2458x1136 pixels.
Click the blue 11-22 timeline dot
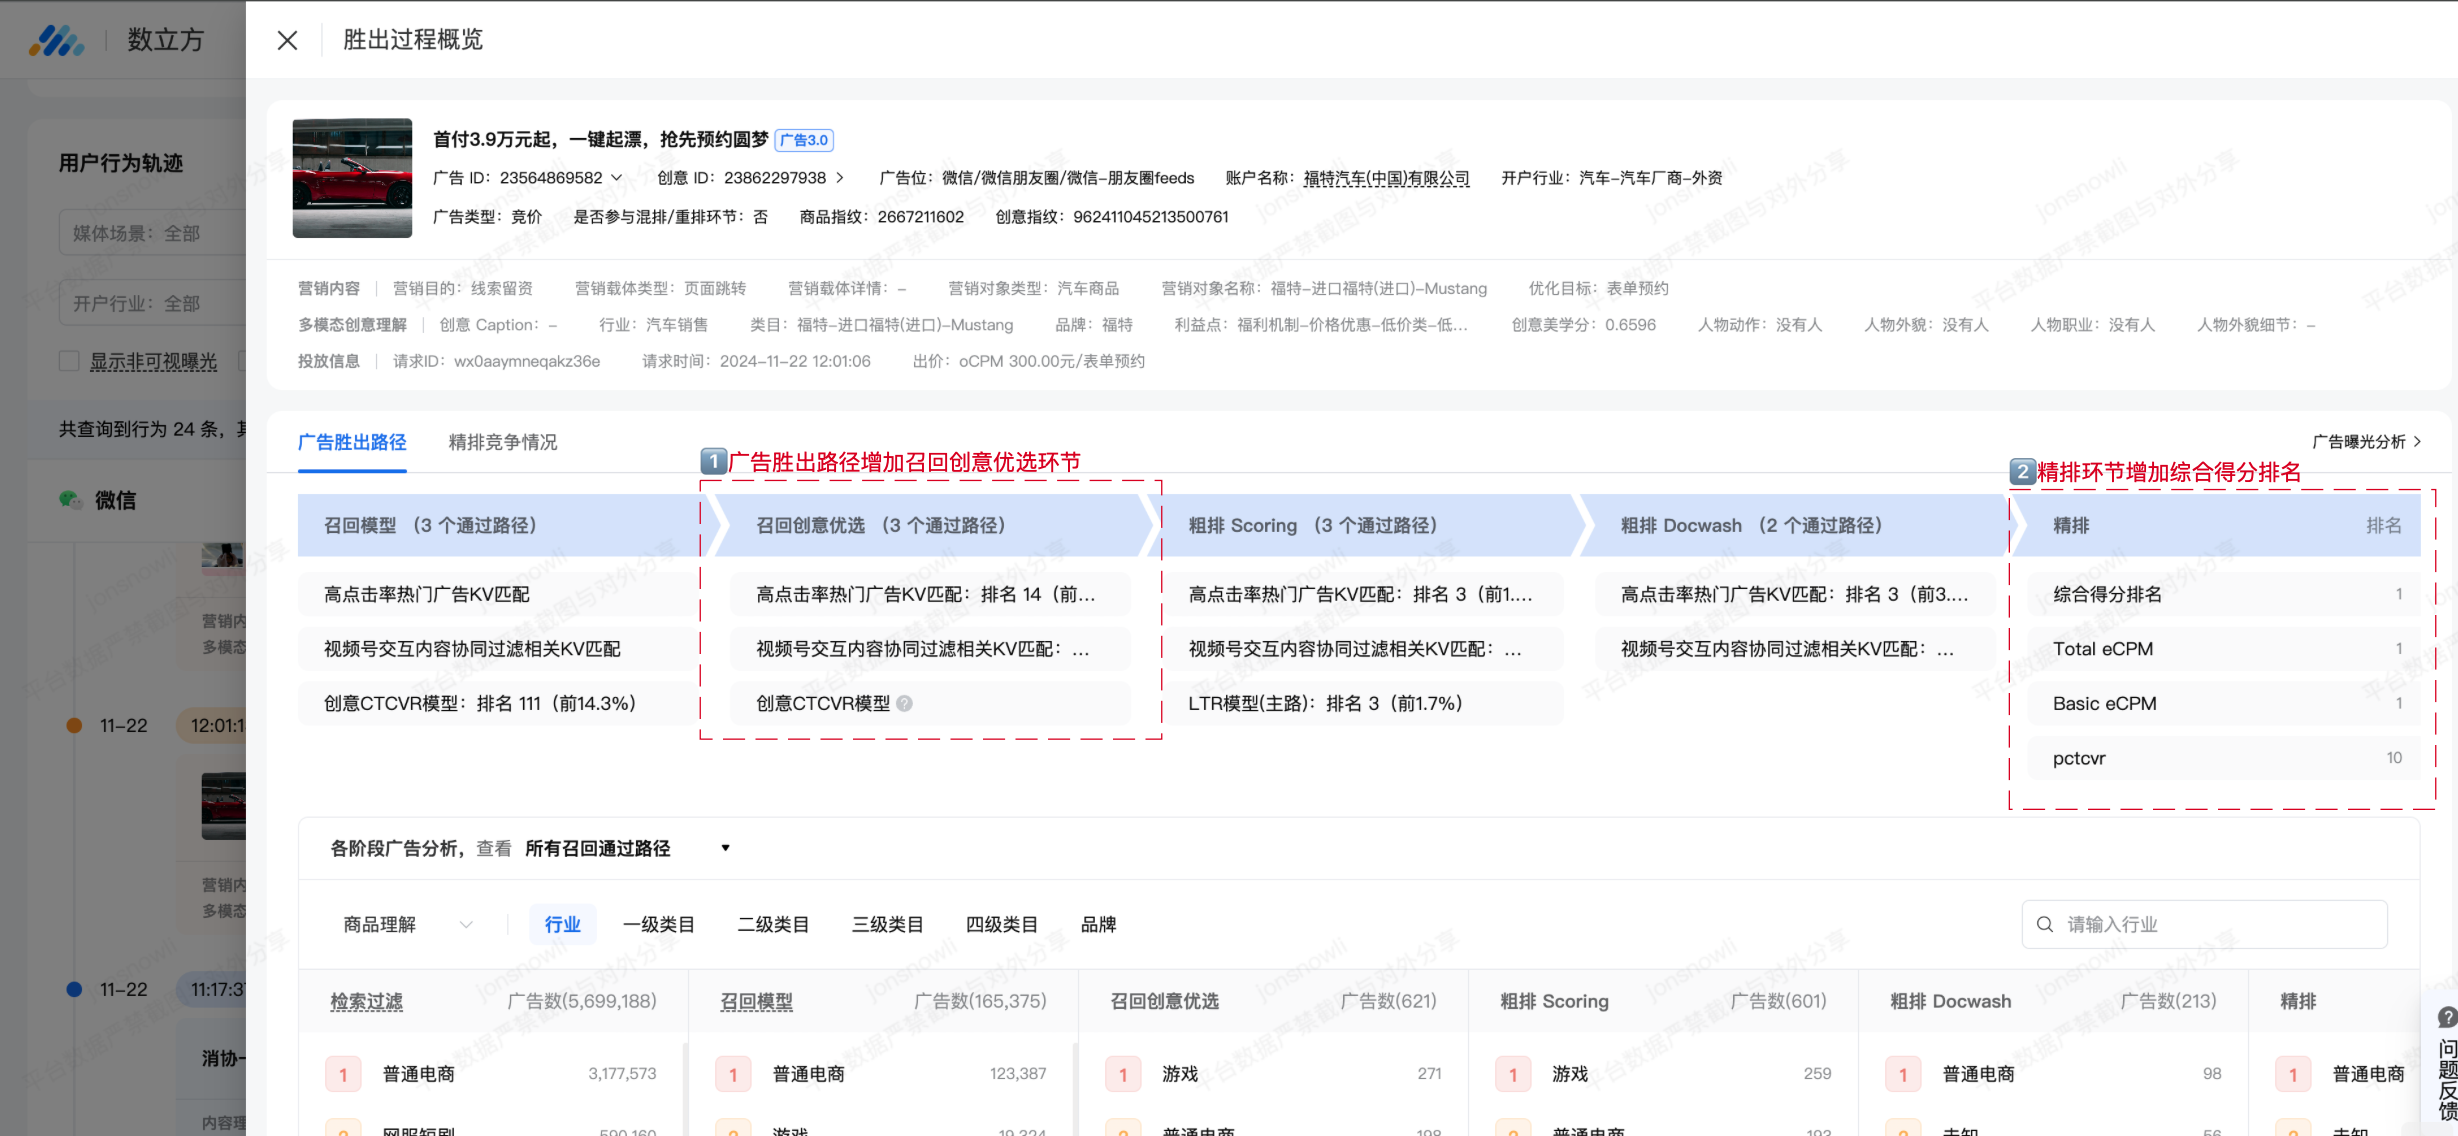(x=74, y=990)
